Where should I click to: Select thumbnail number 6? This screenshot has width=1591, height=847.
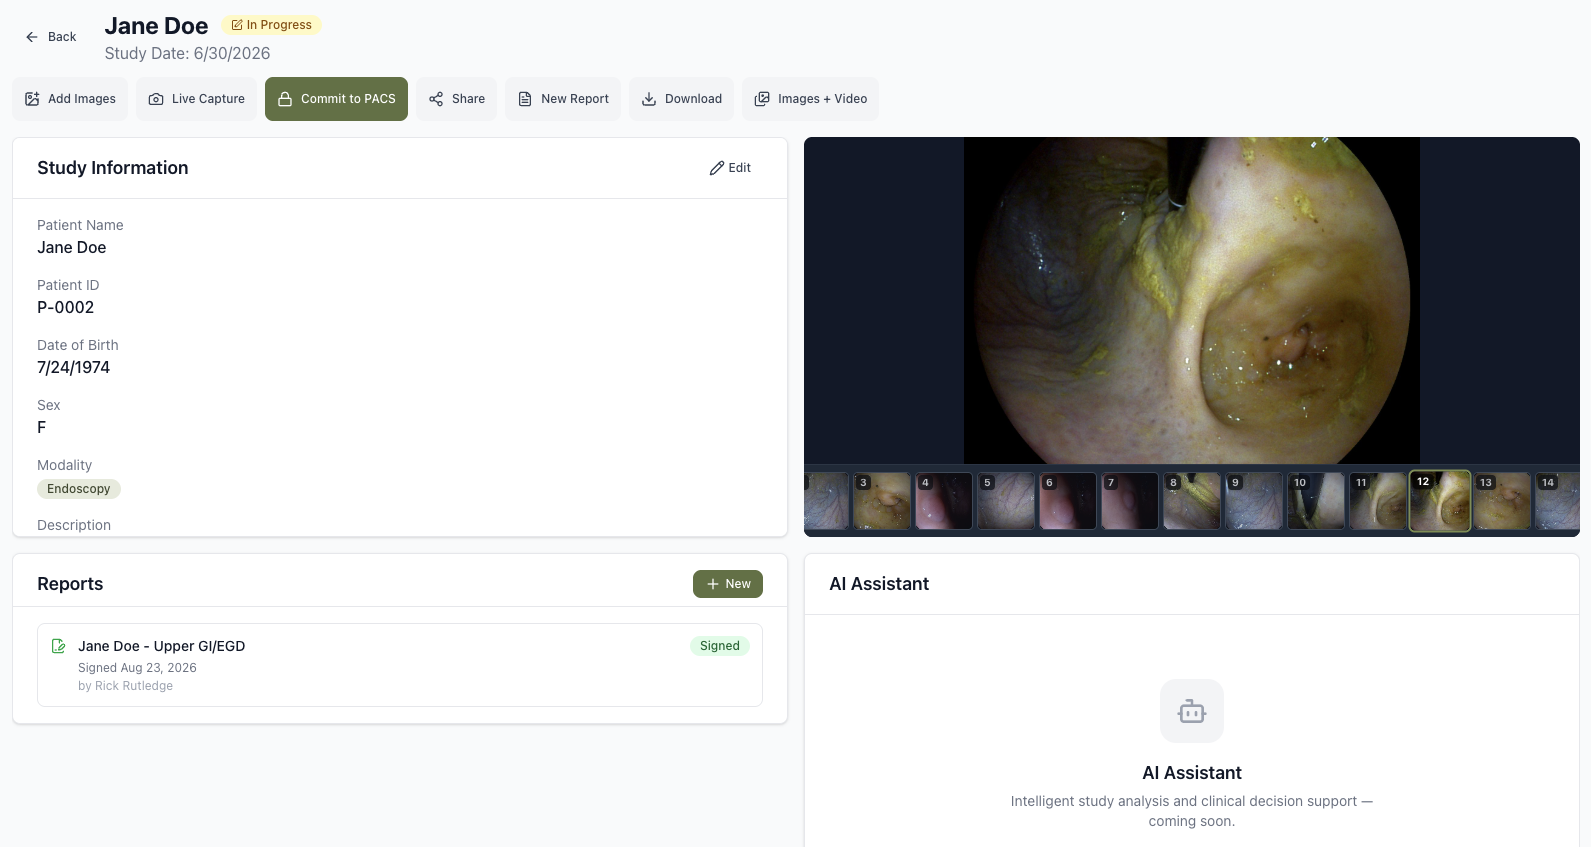tap(1067, 501)
